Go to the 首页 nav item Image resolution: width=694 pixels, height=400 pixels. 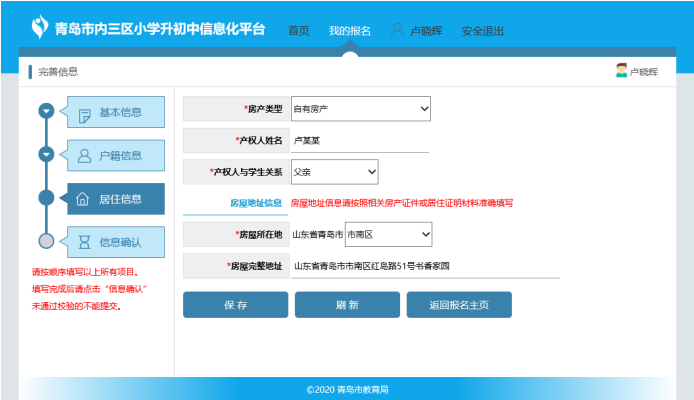tap(299, 30)
